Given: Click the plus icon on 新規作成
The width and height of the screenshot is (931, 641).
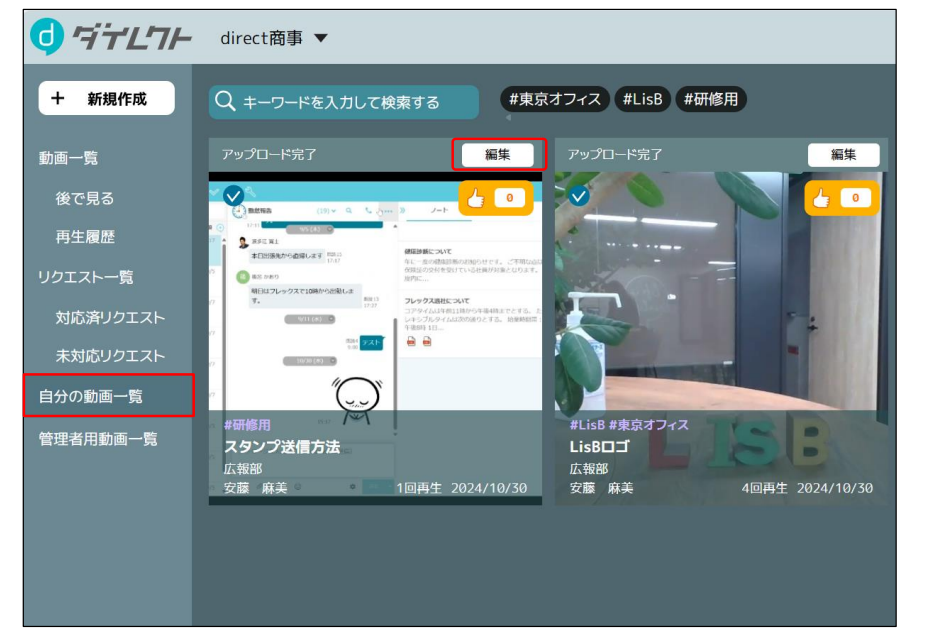Looking at the screenshot, I should click(58, 99).
